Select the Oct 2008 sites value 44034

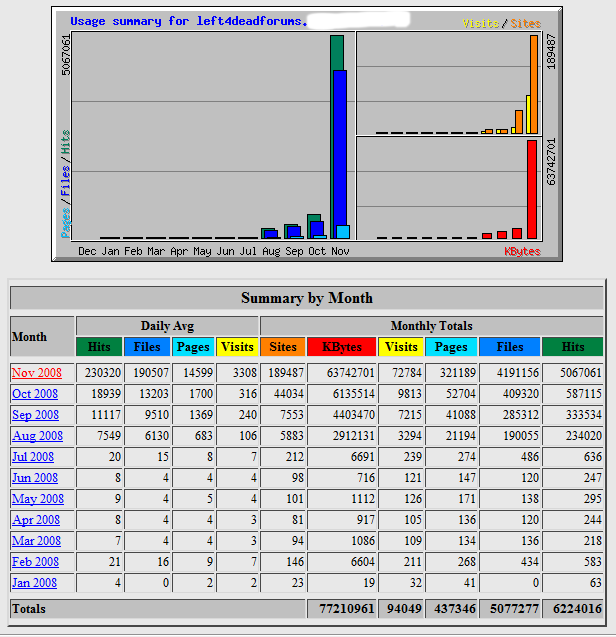[x=288, y=394]
